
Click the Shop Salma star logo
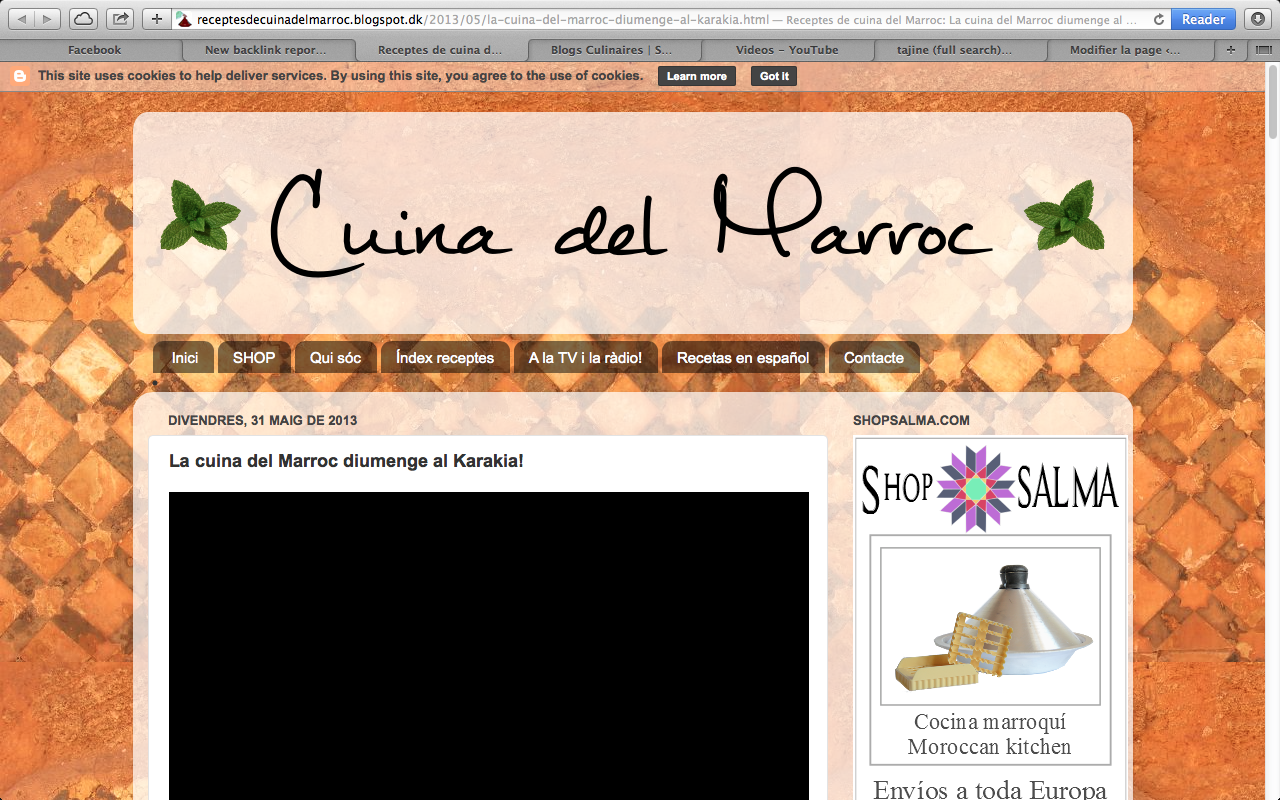pyautogui.click(x=975, y=489)
